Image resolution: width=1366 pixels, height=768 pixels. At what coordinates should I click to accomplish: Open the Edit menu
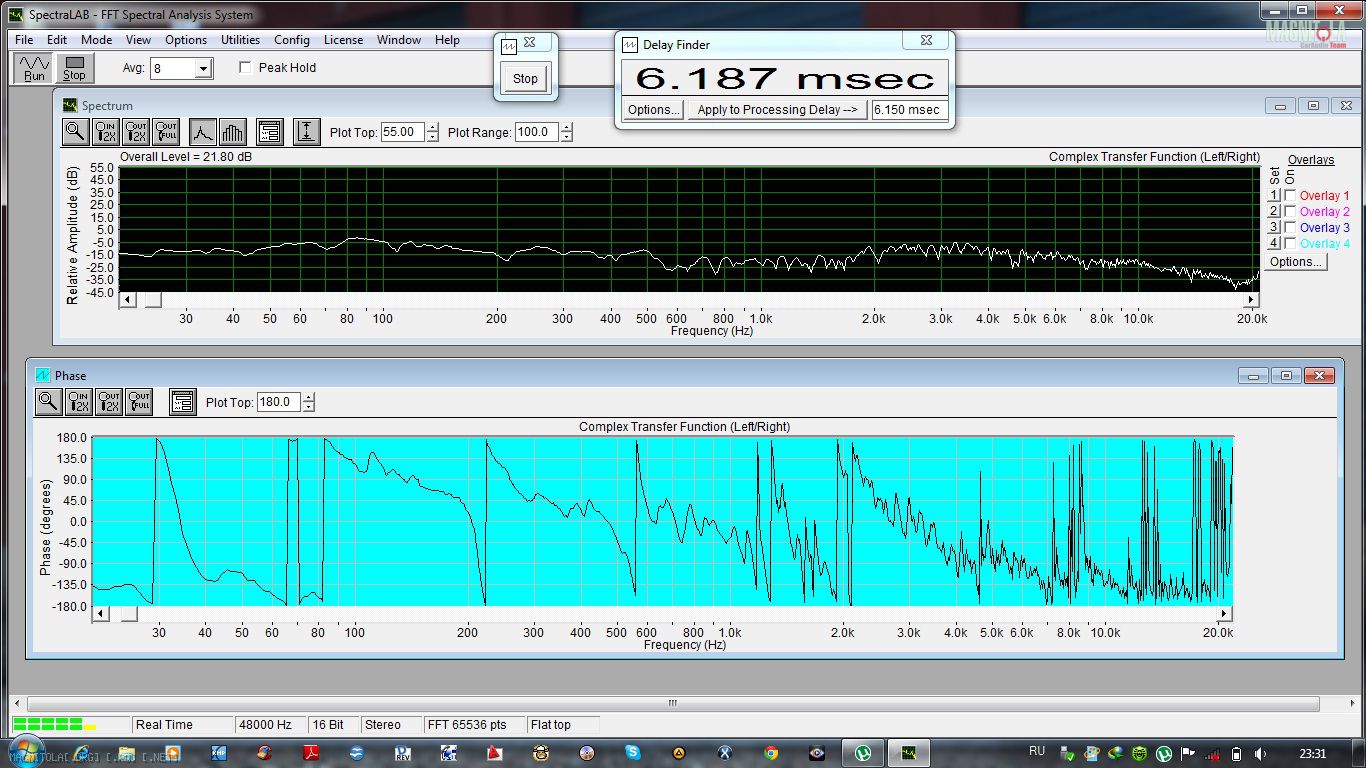pyautogui.click(x=57, y=40)
